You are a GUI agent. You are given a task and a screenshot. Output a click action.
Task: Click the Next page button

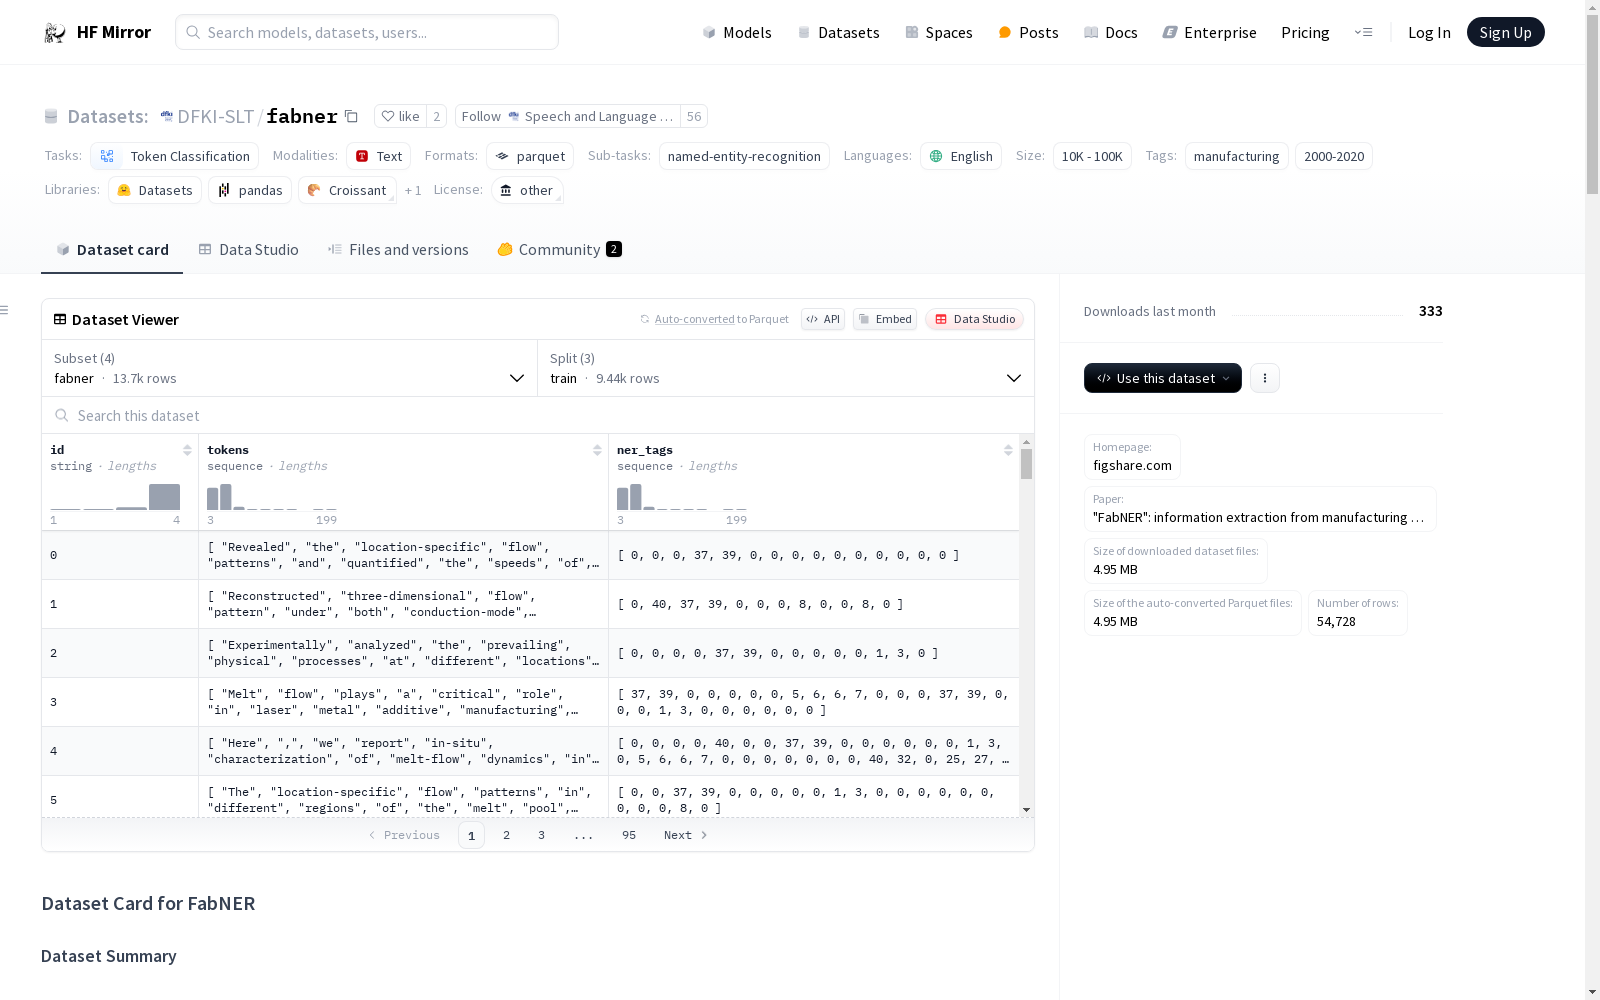pyautogui.click(x=686, y=835)
